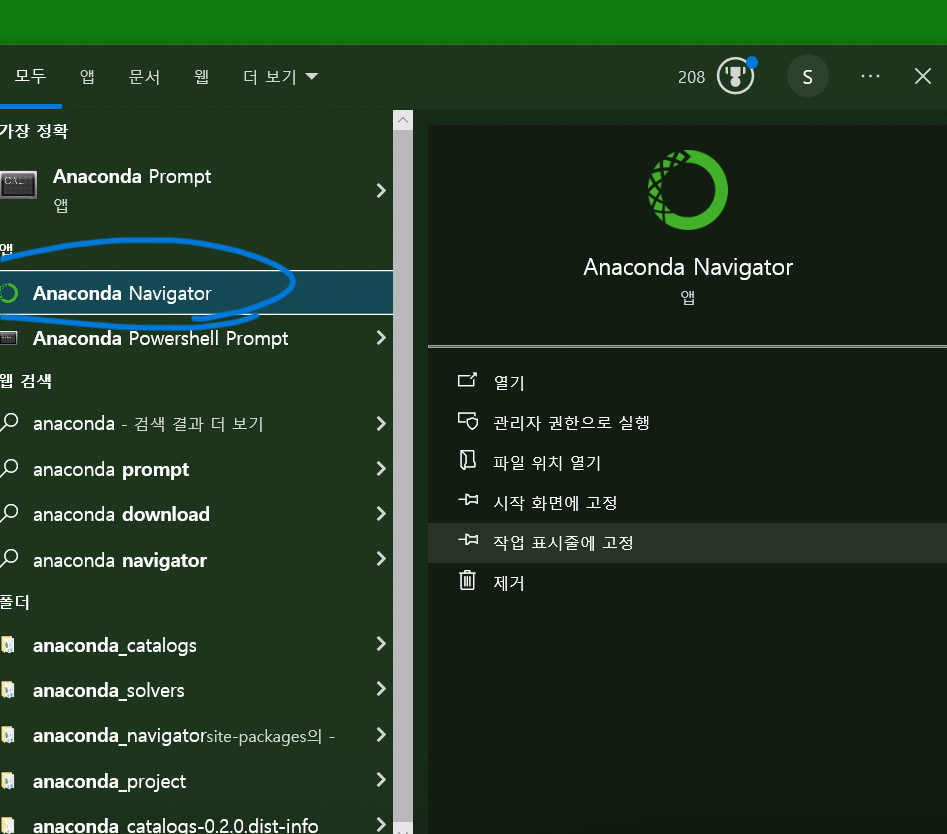This screenshot has height=834, width=947.
Task: Open the rewards trophy icon
Action: point(735,76)
